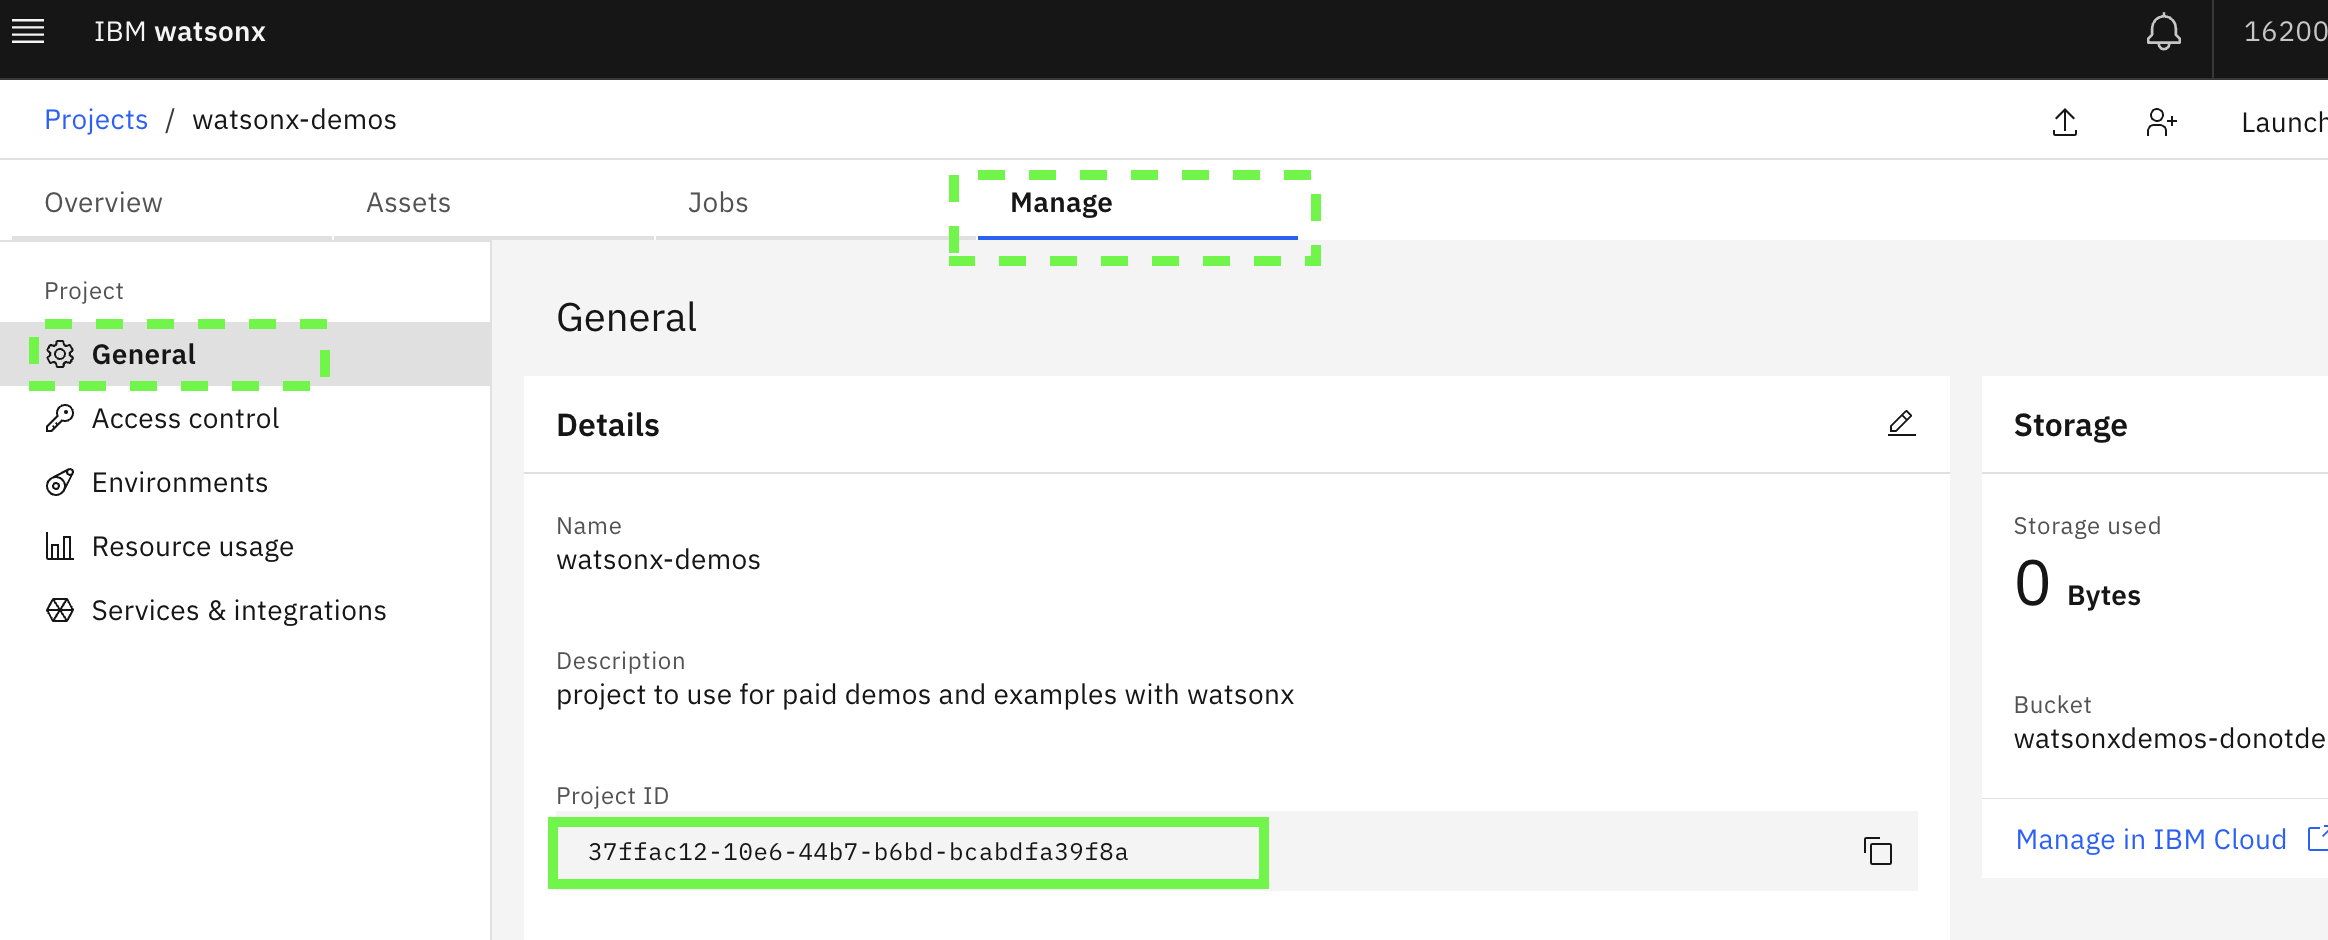Click the project name value watsonx-demos

[x=658, y=559]
